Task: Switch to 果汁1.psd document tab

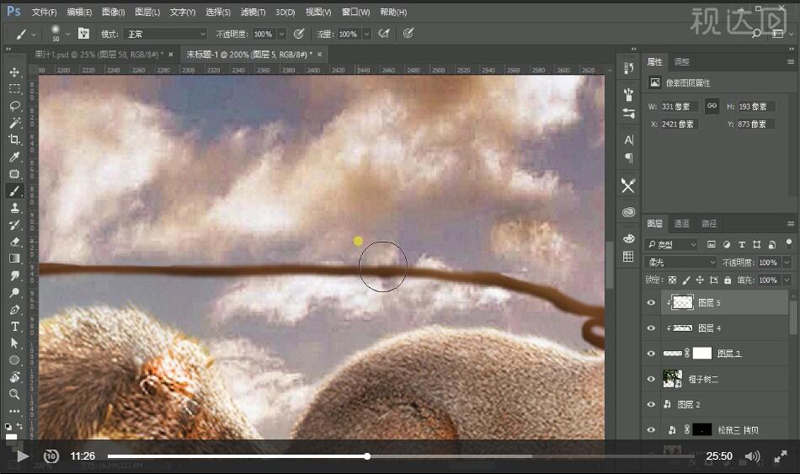Action: pyautogui.click(x=99, y=54)
